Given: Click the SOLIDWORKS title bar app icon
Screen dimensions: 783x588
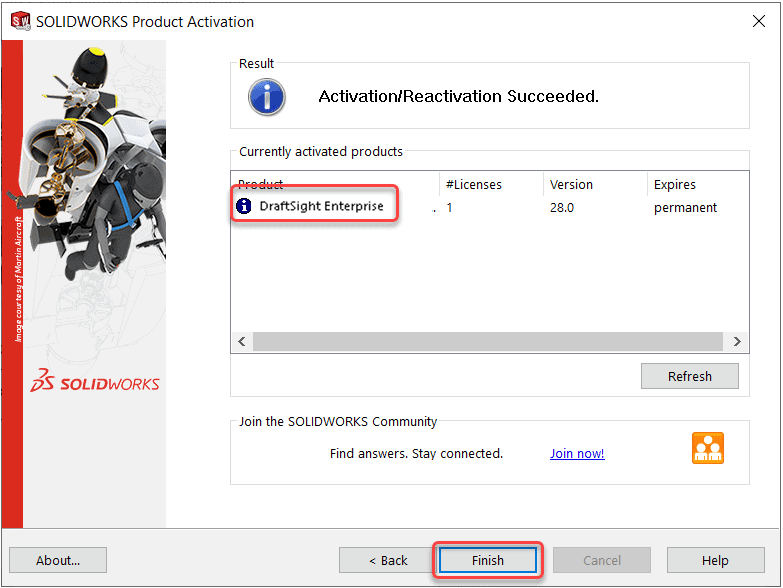Looking at the screenshot, I should [x=20, y=21].
